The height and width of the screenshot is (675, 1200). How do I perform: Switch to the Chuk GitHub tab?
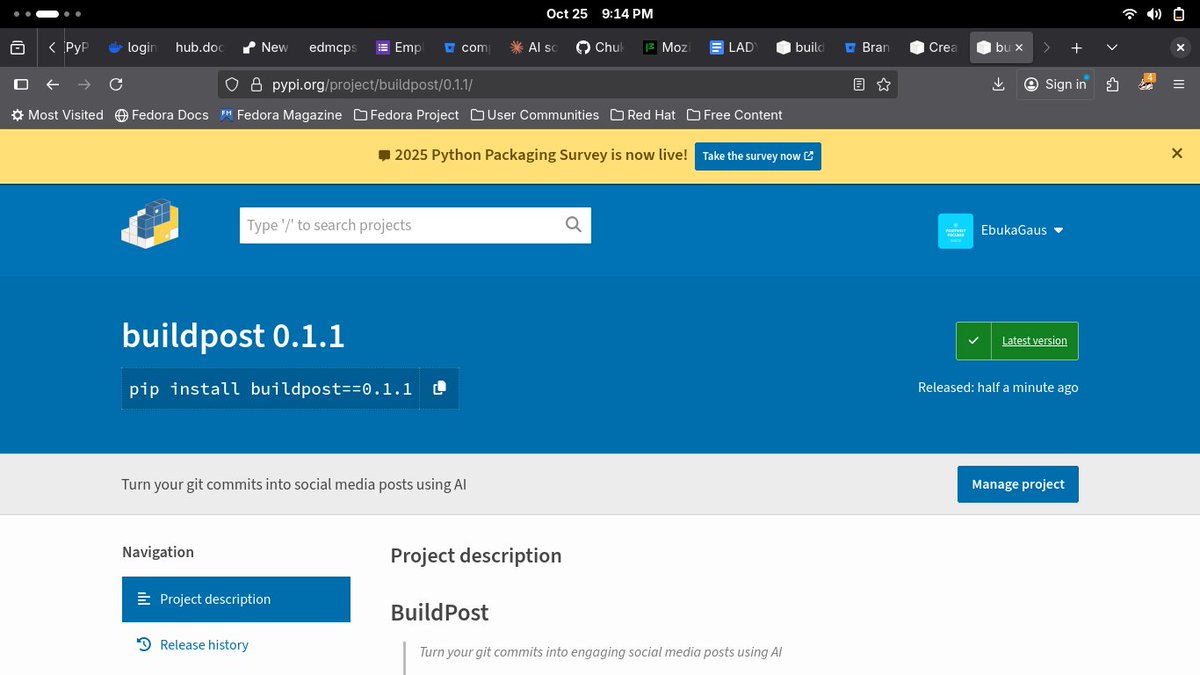click(x=600, y=47)
